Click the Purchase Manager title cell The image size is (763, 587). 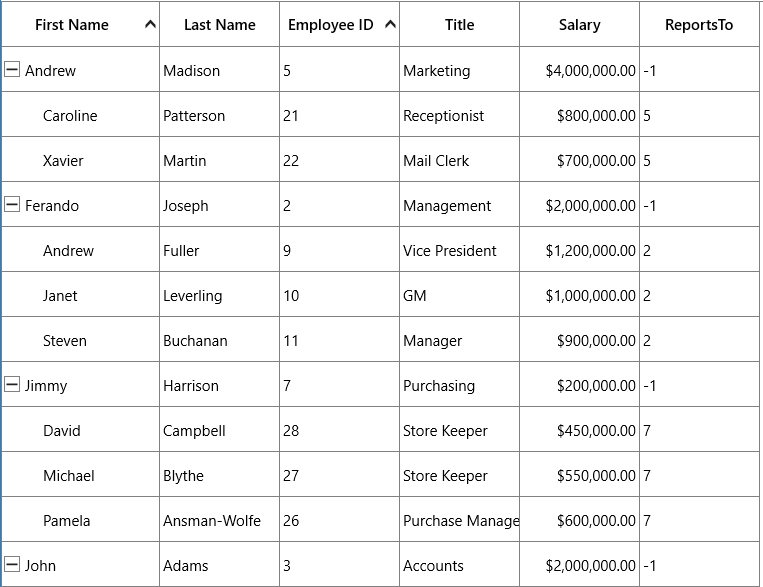tap(459, 521)
